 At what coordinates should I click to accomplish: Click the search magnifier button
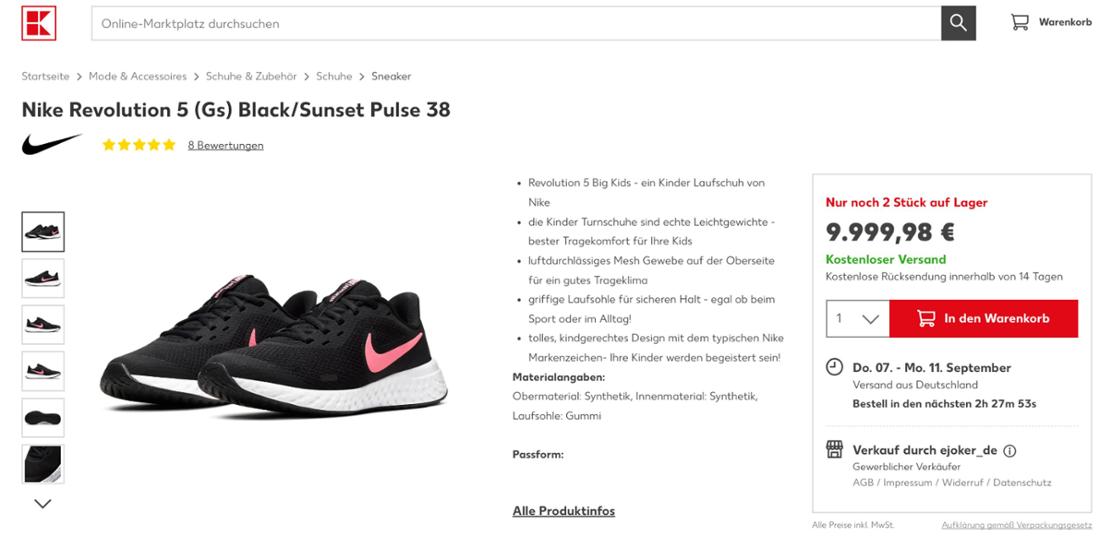pos(958,23)
